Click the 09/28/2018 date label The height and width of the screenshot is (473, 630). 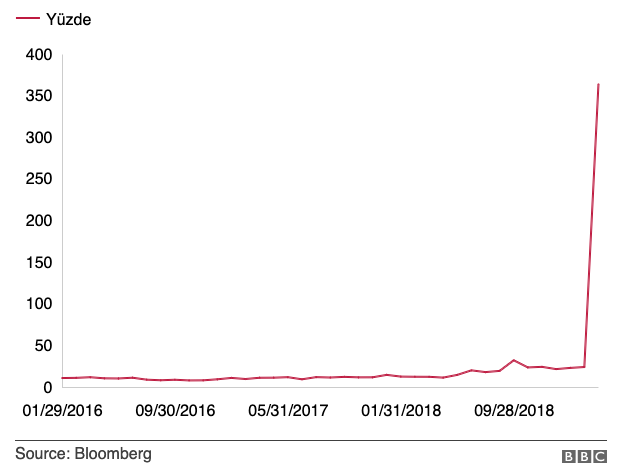(514, 411)
